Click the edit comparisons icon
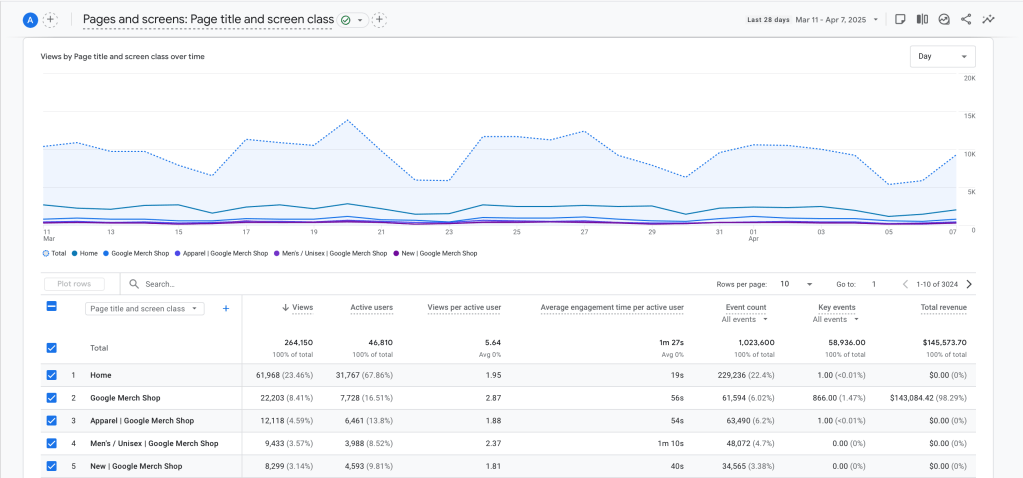Image resolution: width=1023 pixels, height=478 pixels. tap(922, 19)
